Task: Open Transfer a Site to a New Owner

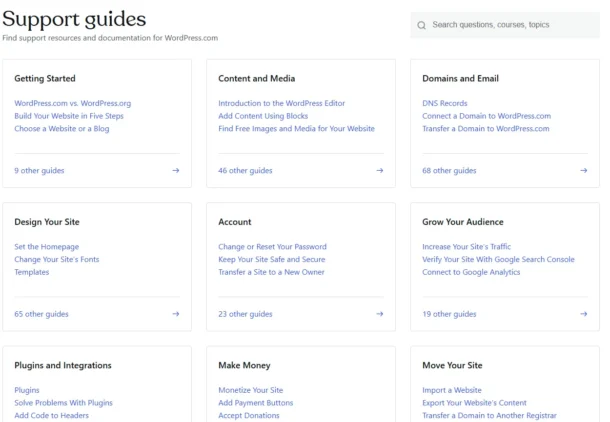Action: 271,272
